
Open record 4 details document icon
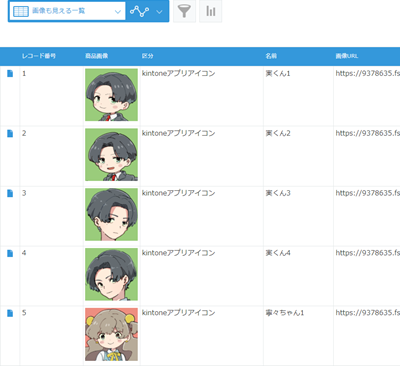(x=10, y=253)
